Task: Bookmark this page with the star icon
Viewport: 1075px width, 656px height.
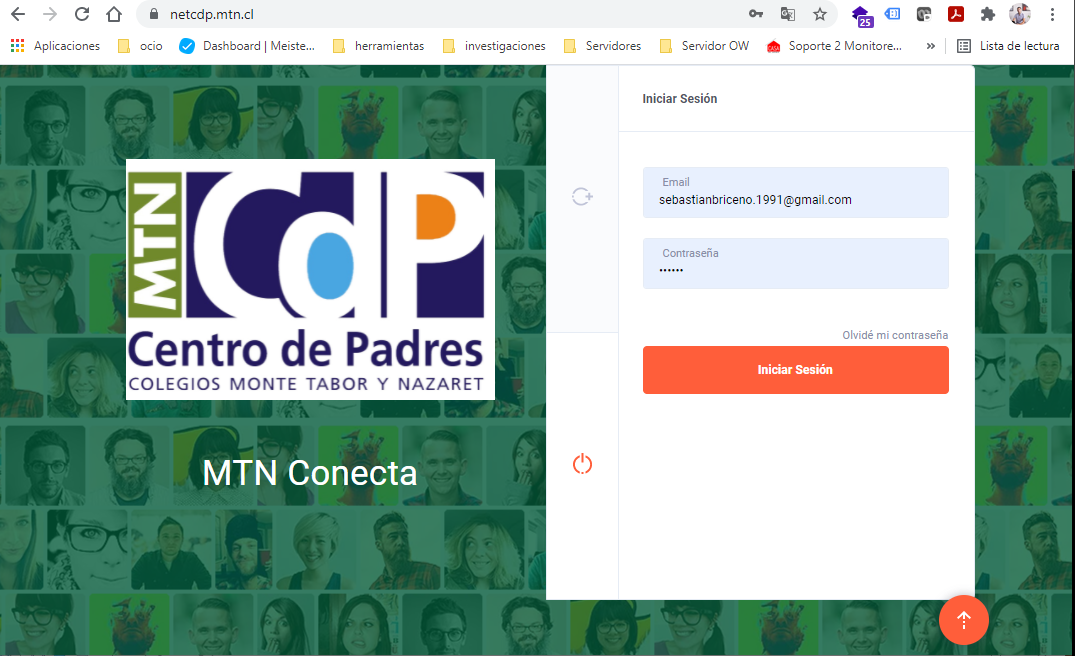Action: pos(820,14)
